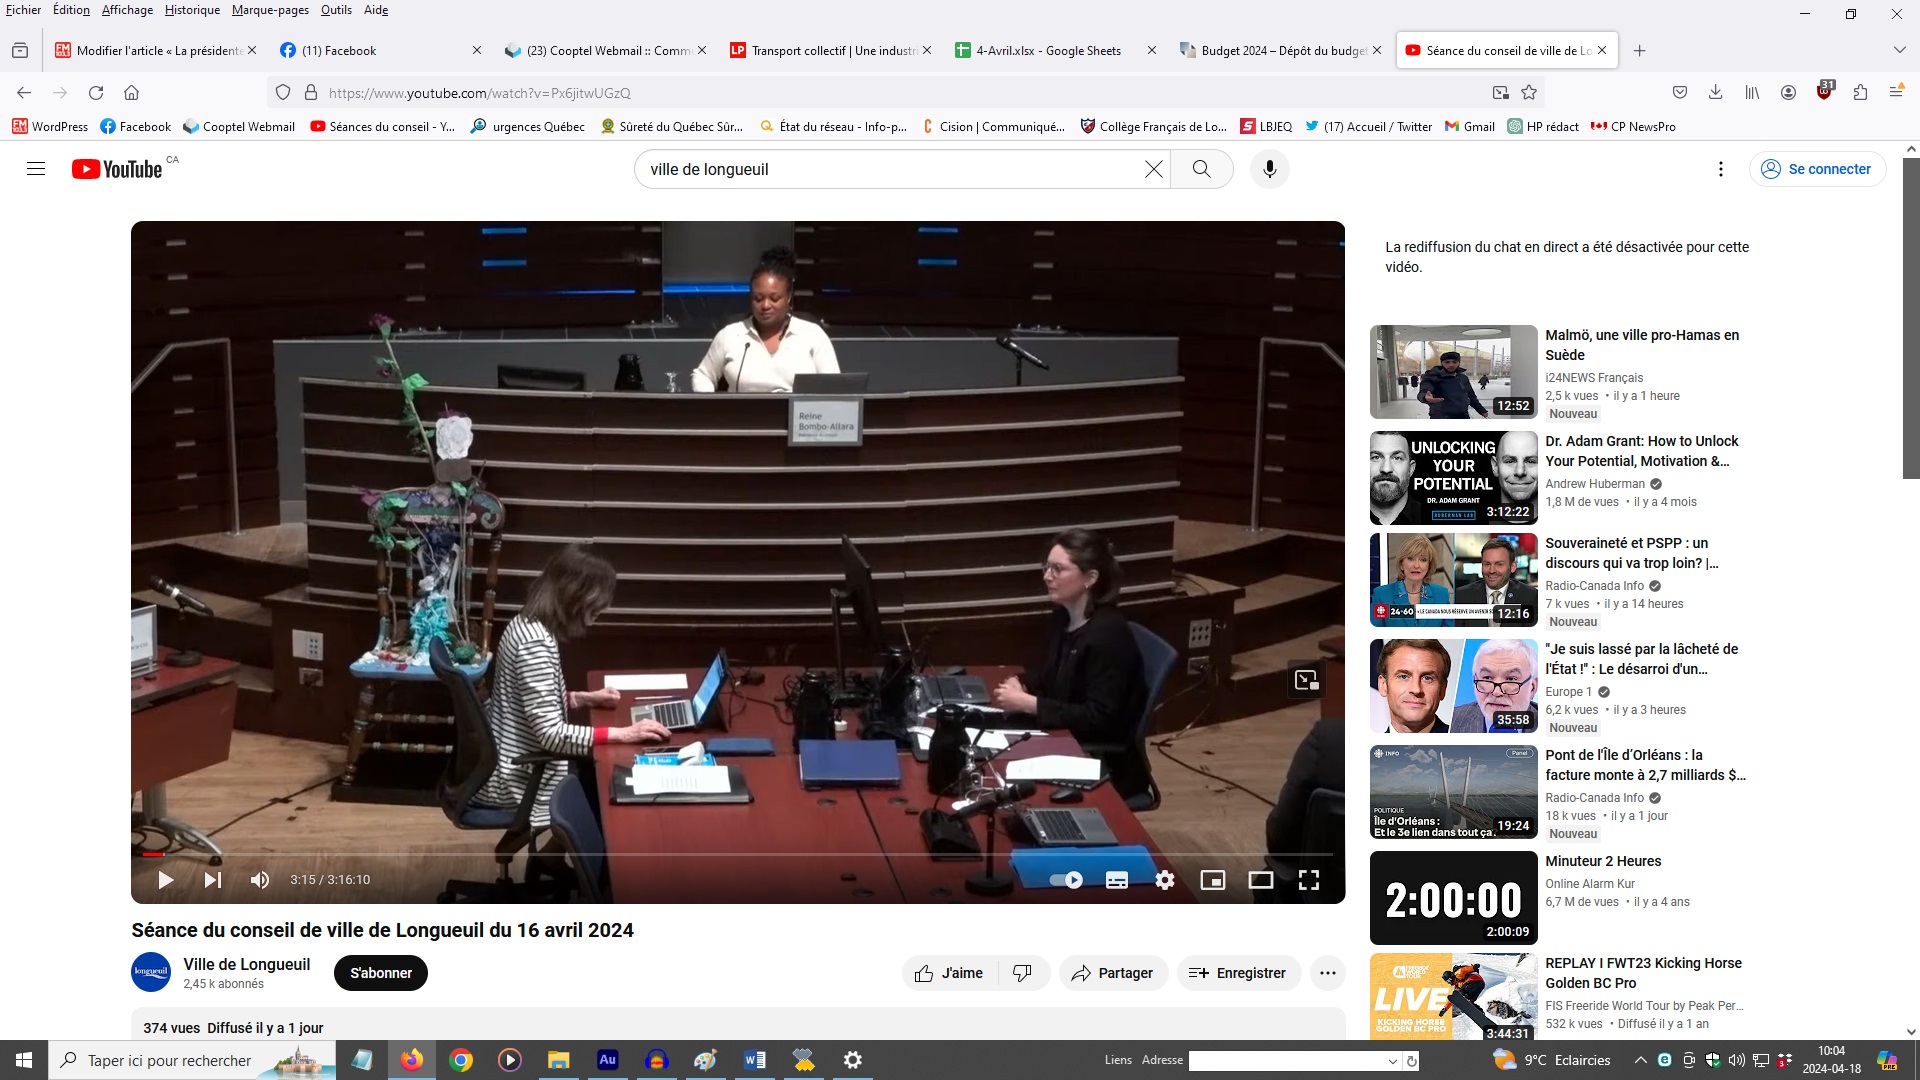
Task: Enable miniplayer mode in video
Action: (1212, 880)
